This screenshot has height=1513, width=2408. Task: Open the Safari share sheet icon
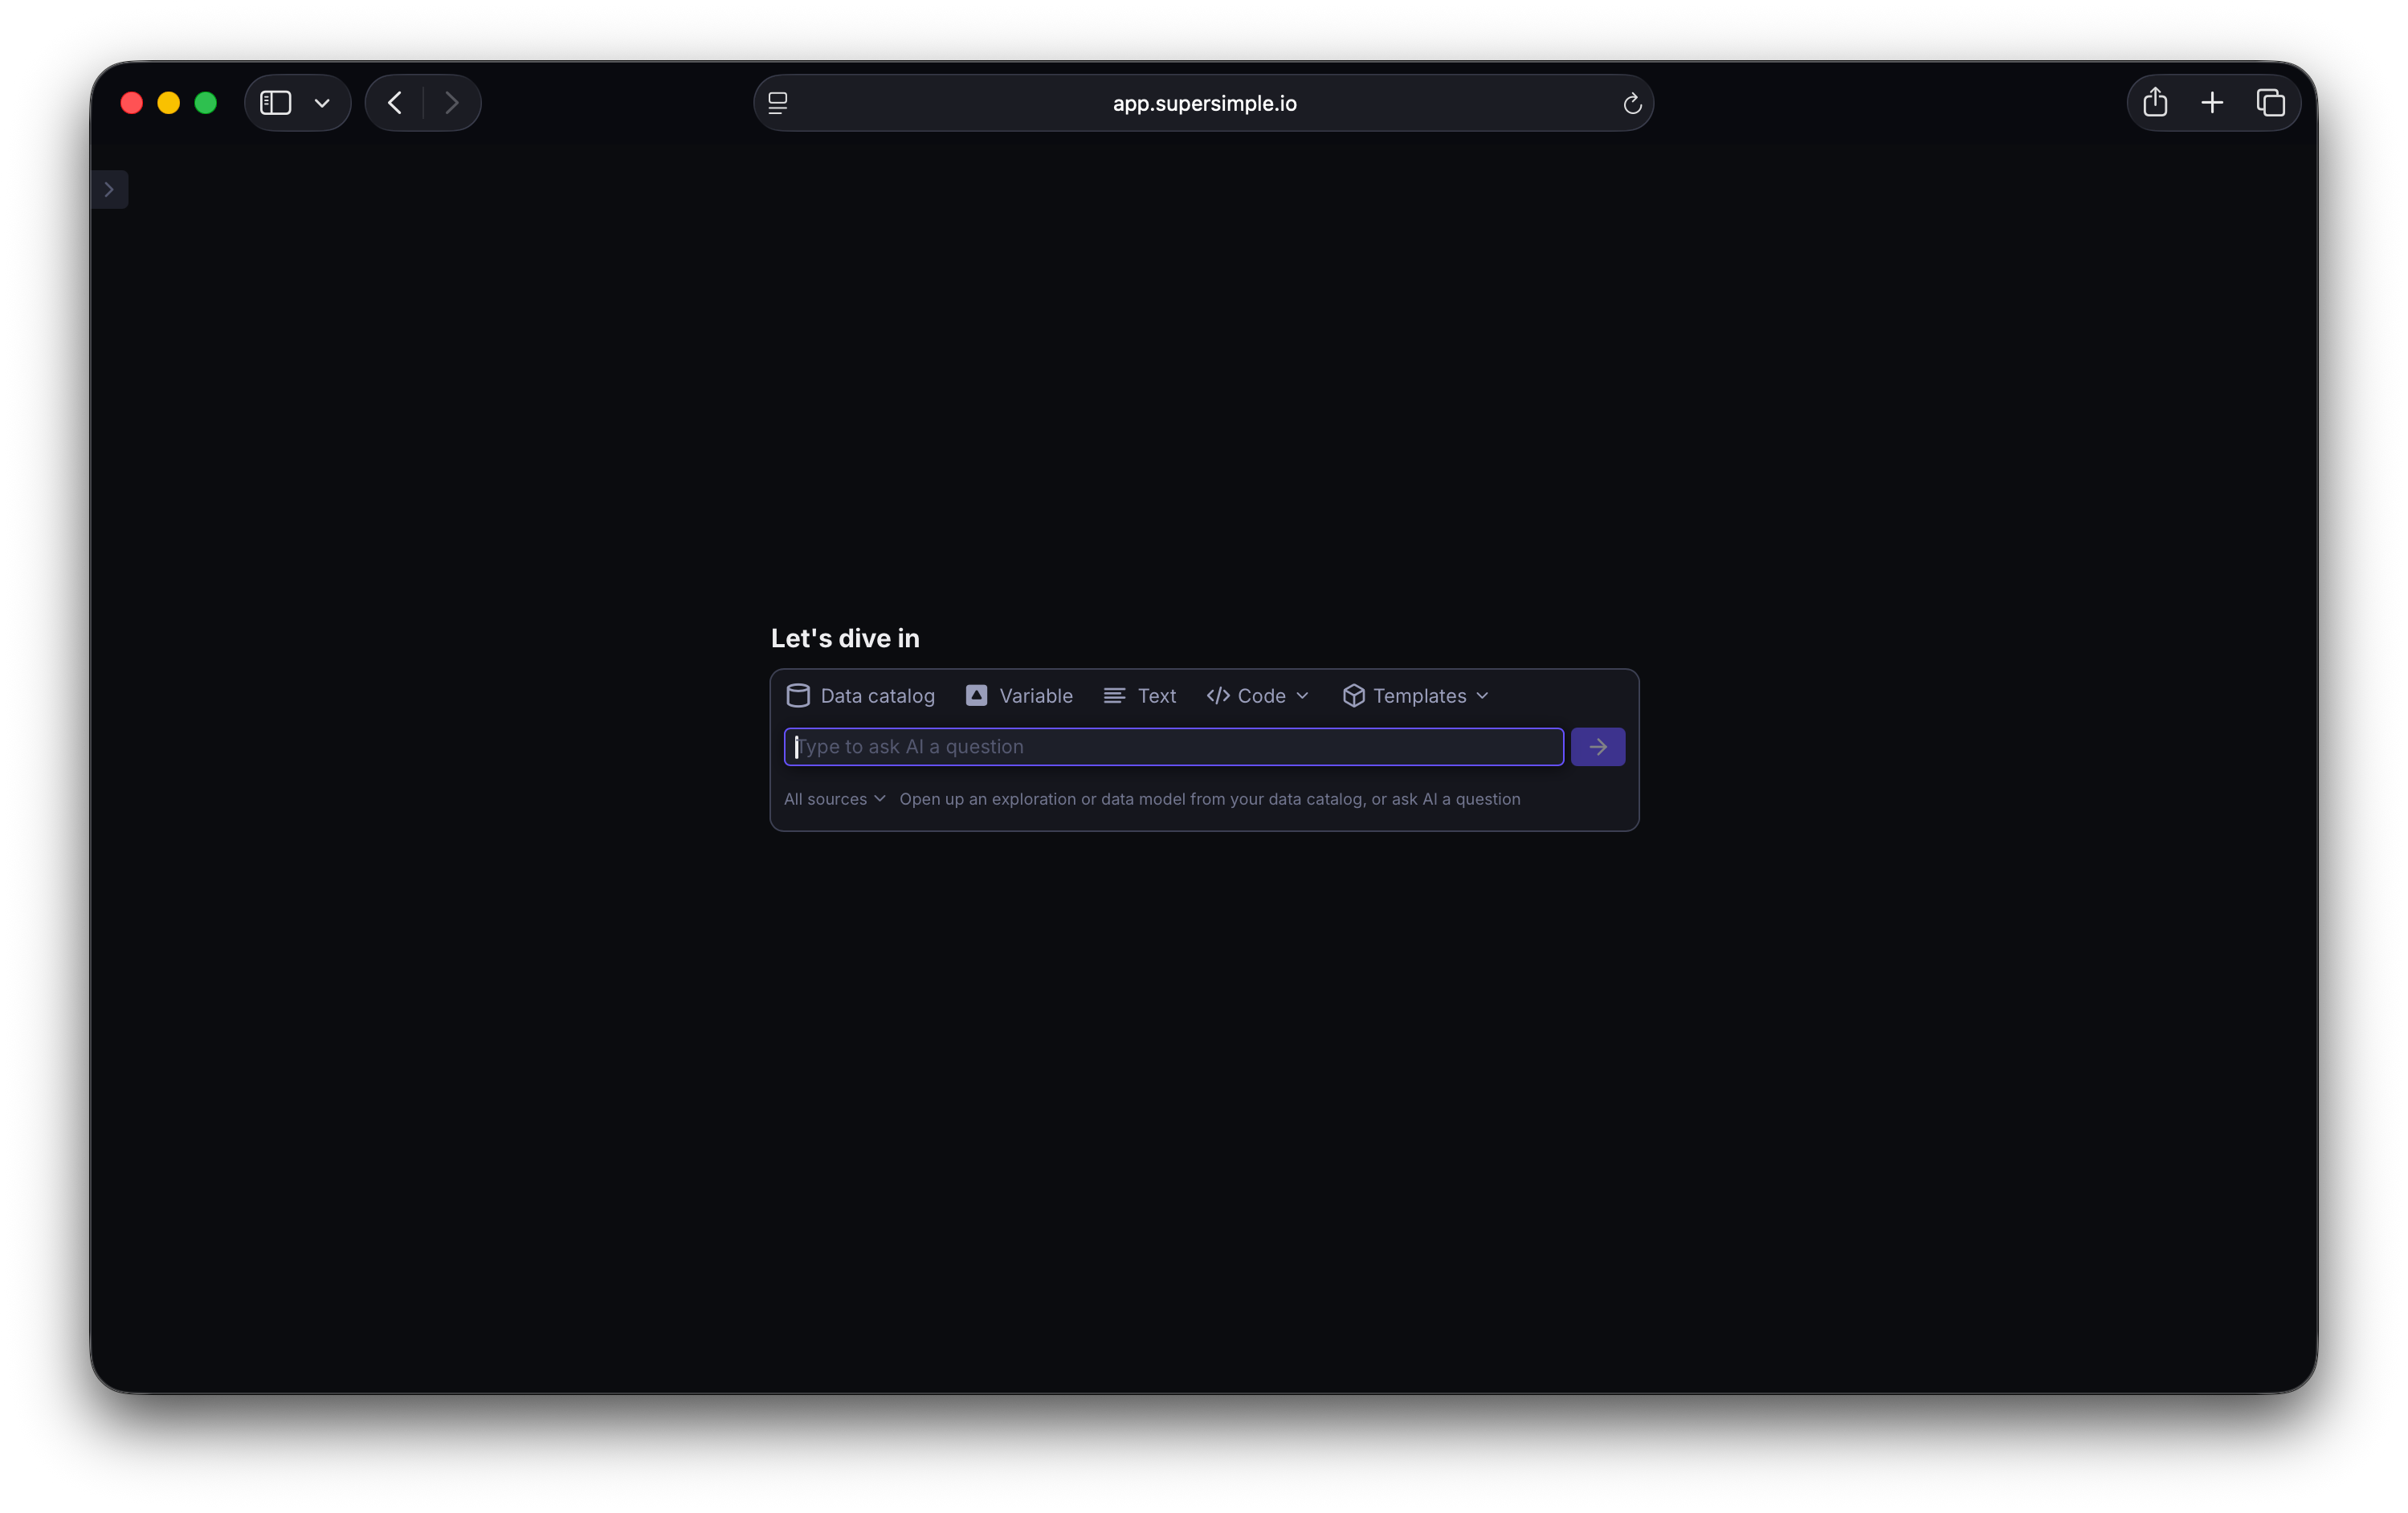point(2155,102)
